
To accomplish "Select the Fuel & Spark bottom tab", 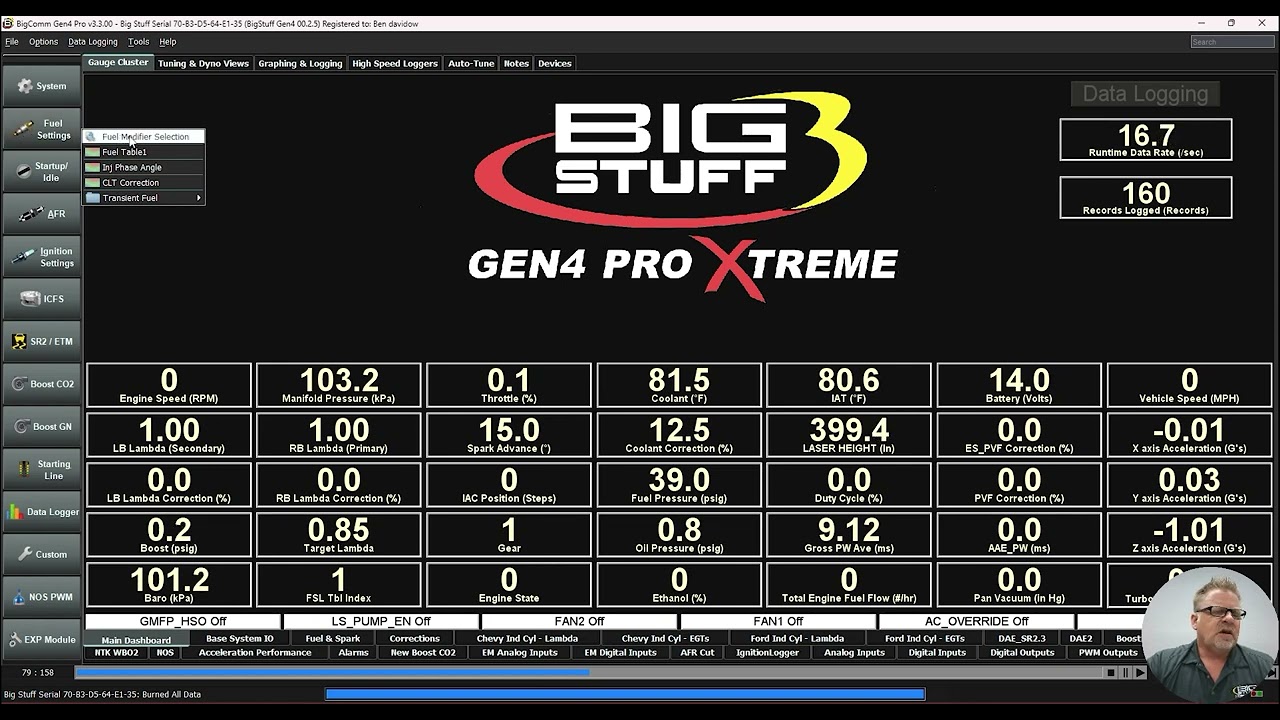I will (x=333, y=639).
